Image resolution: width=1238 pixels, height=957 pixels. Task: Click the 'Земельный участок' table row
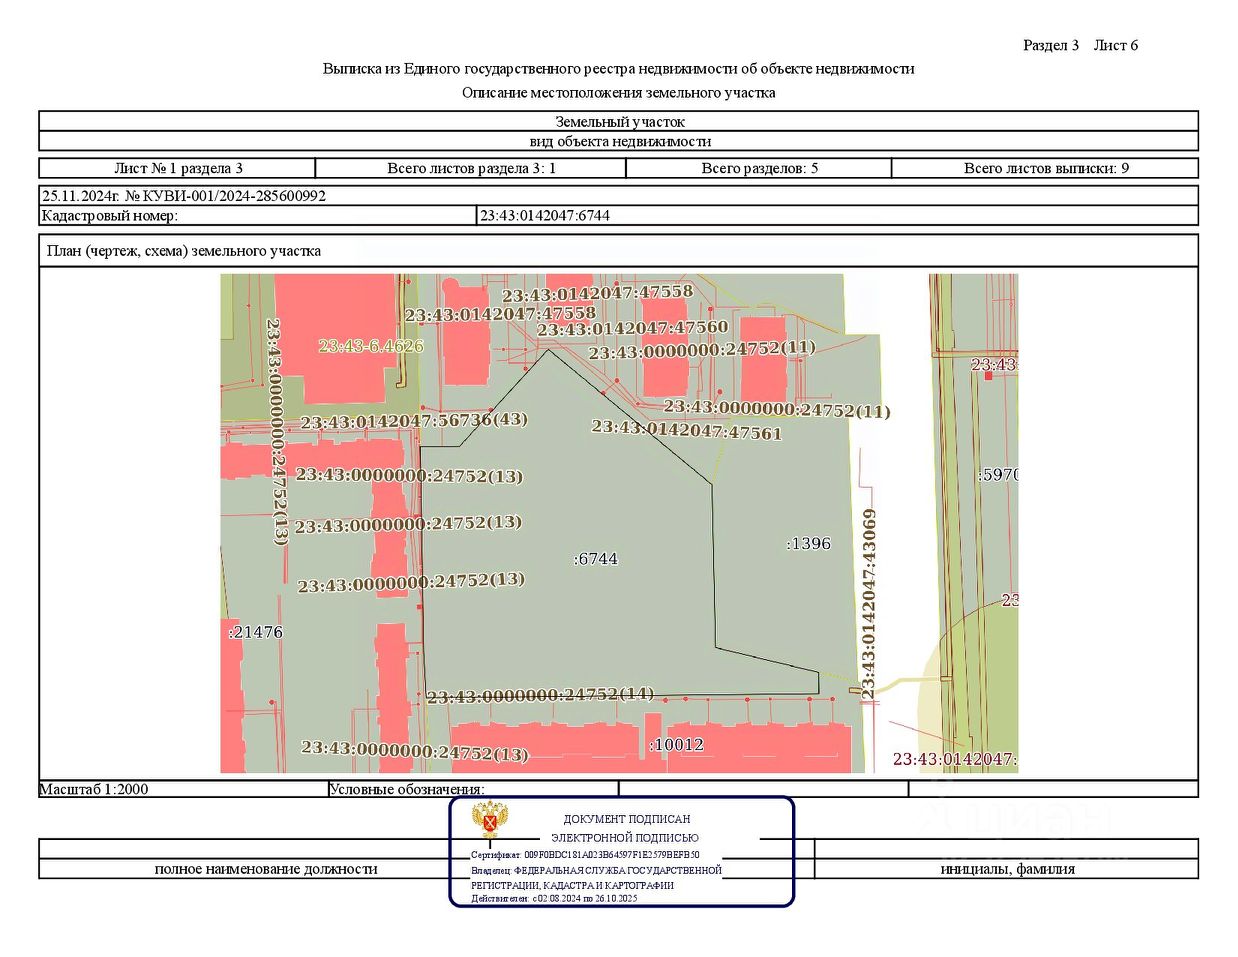coord(619,121)
